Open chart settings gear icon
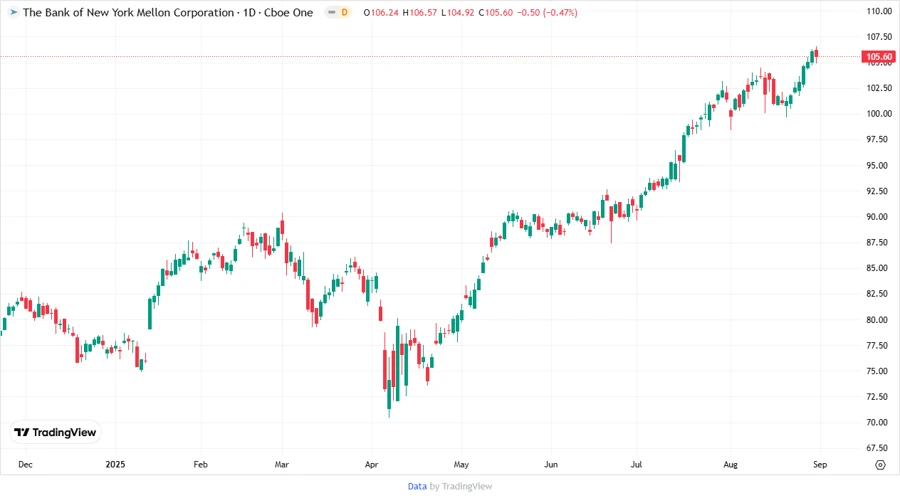 coord(880,465)
